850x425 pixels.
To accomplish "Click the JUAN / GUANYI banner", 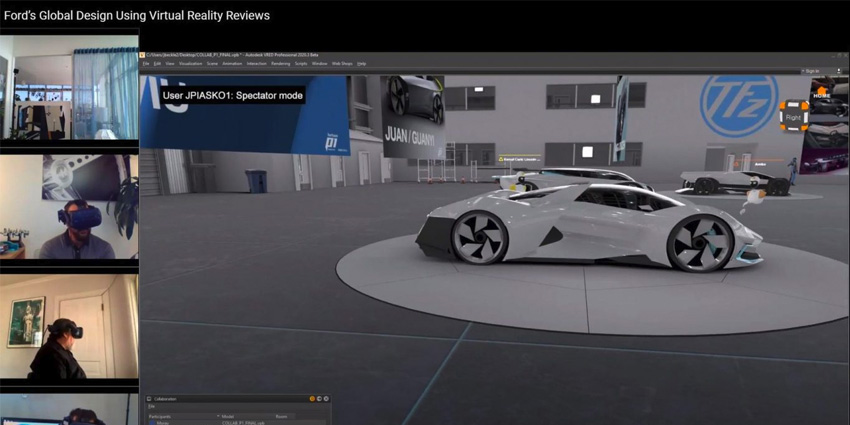I will click(413, 117).
